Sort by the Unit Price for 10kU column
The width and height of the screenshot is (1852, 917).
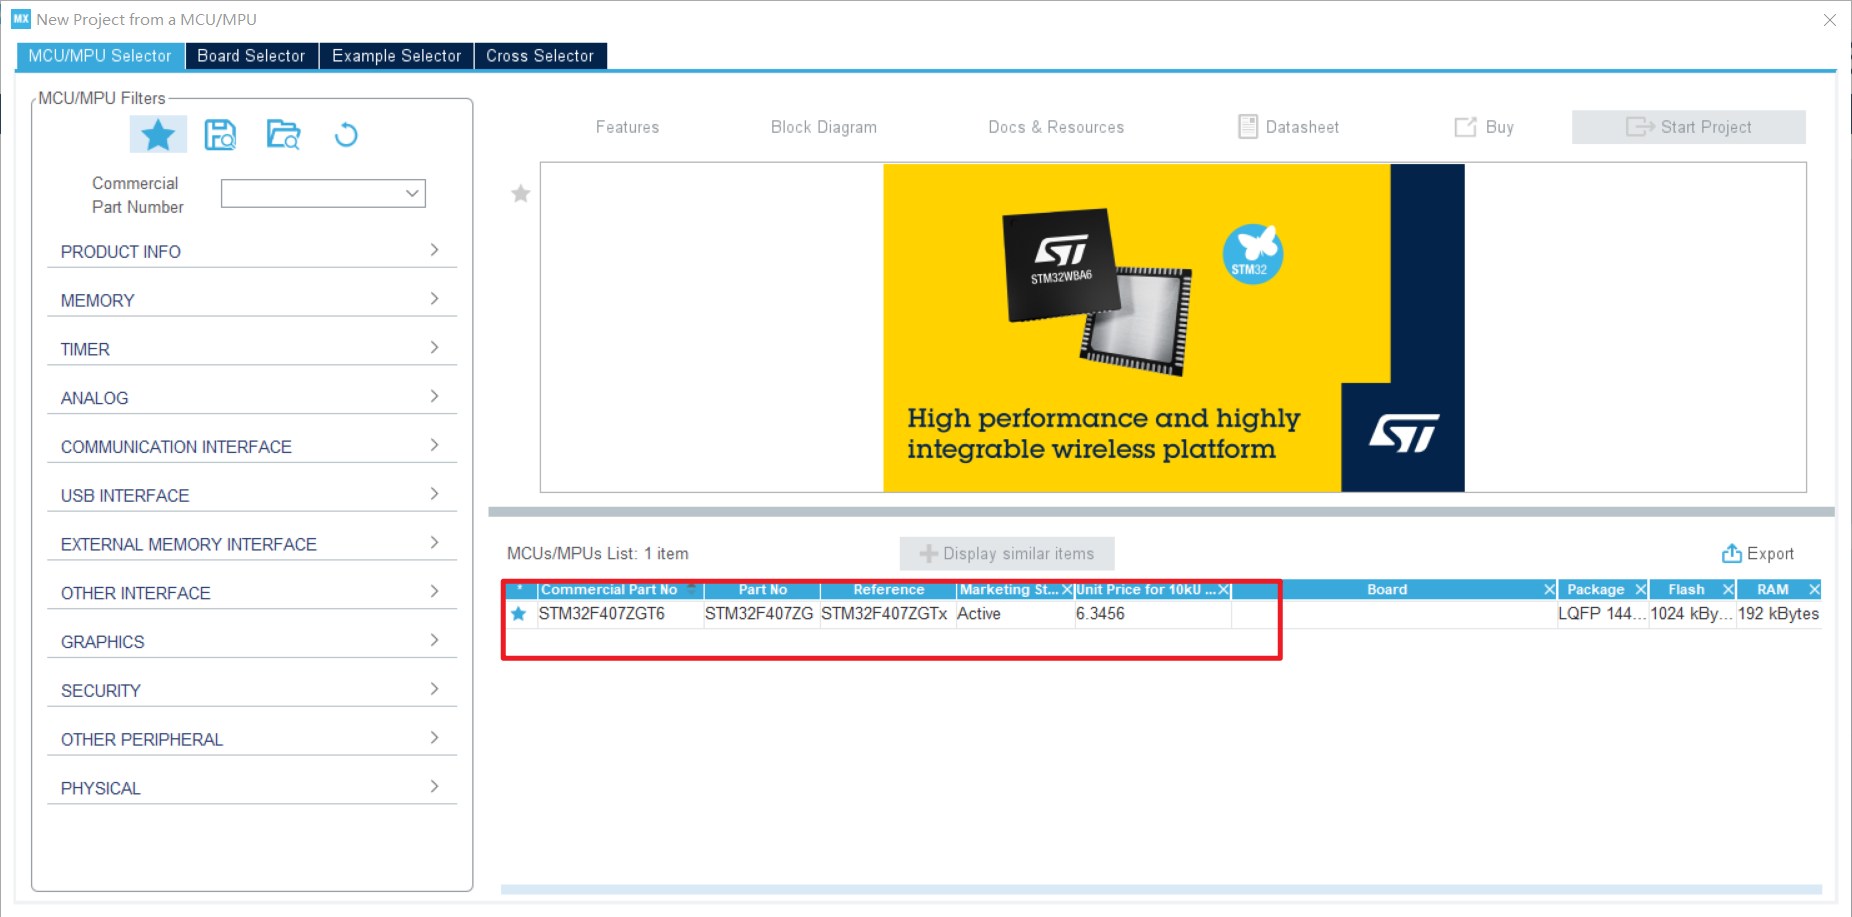(x=1145, y=590)
